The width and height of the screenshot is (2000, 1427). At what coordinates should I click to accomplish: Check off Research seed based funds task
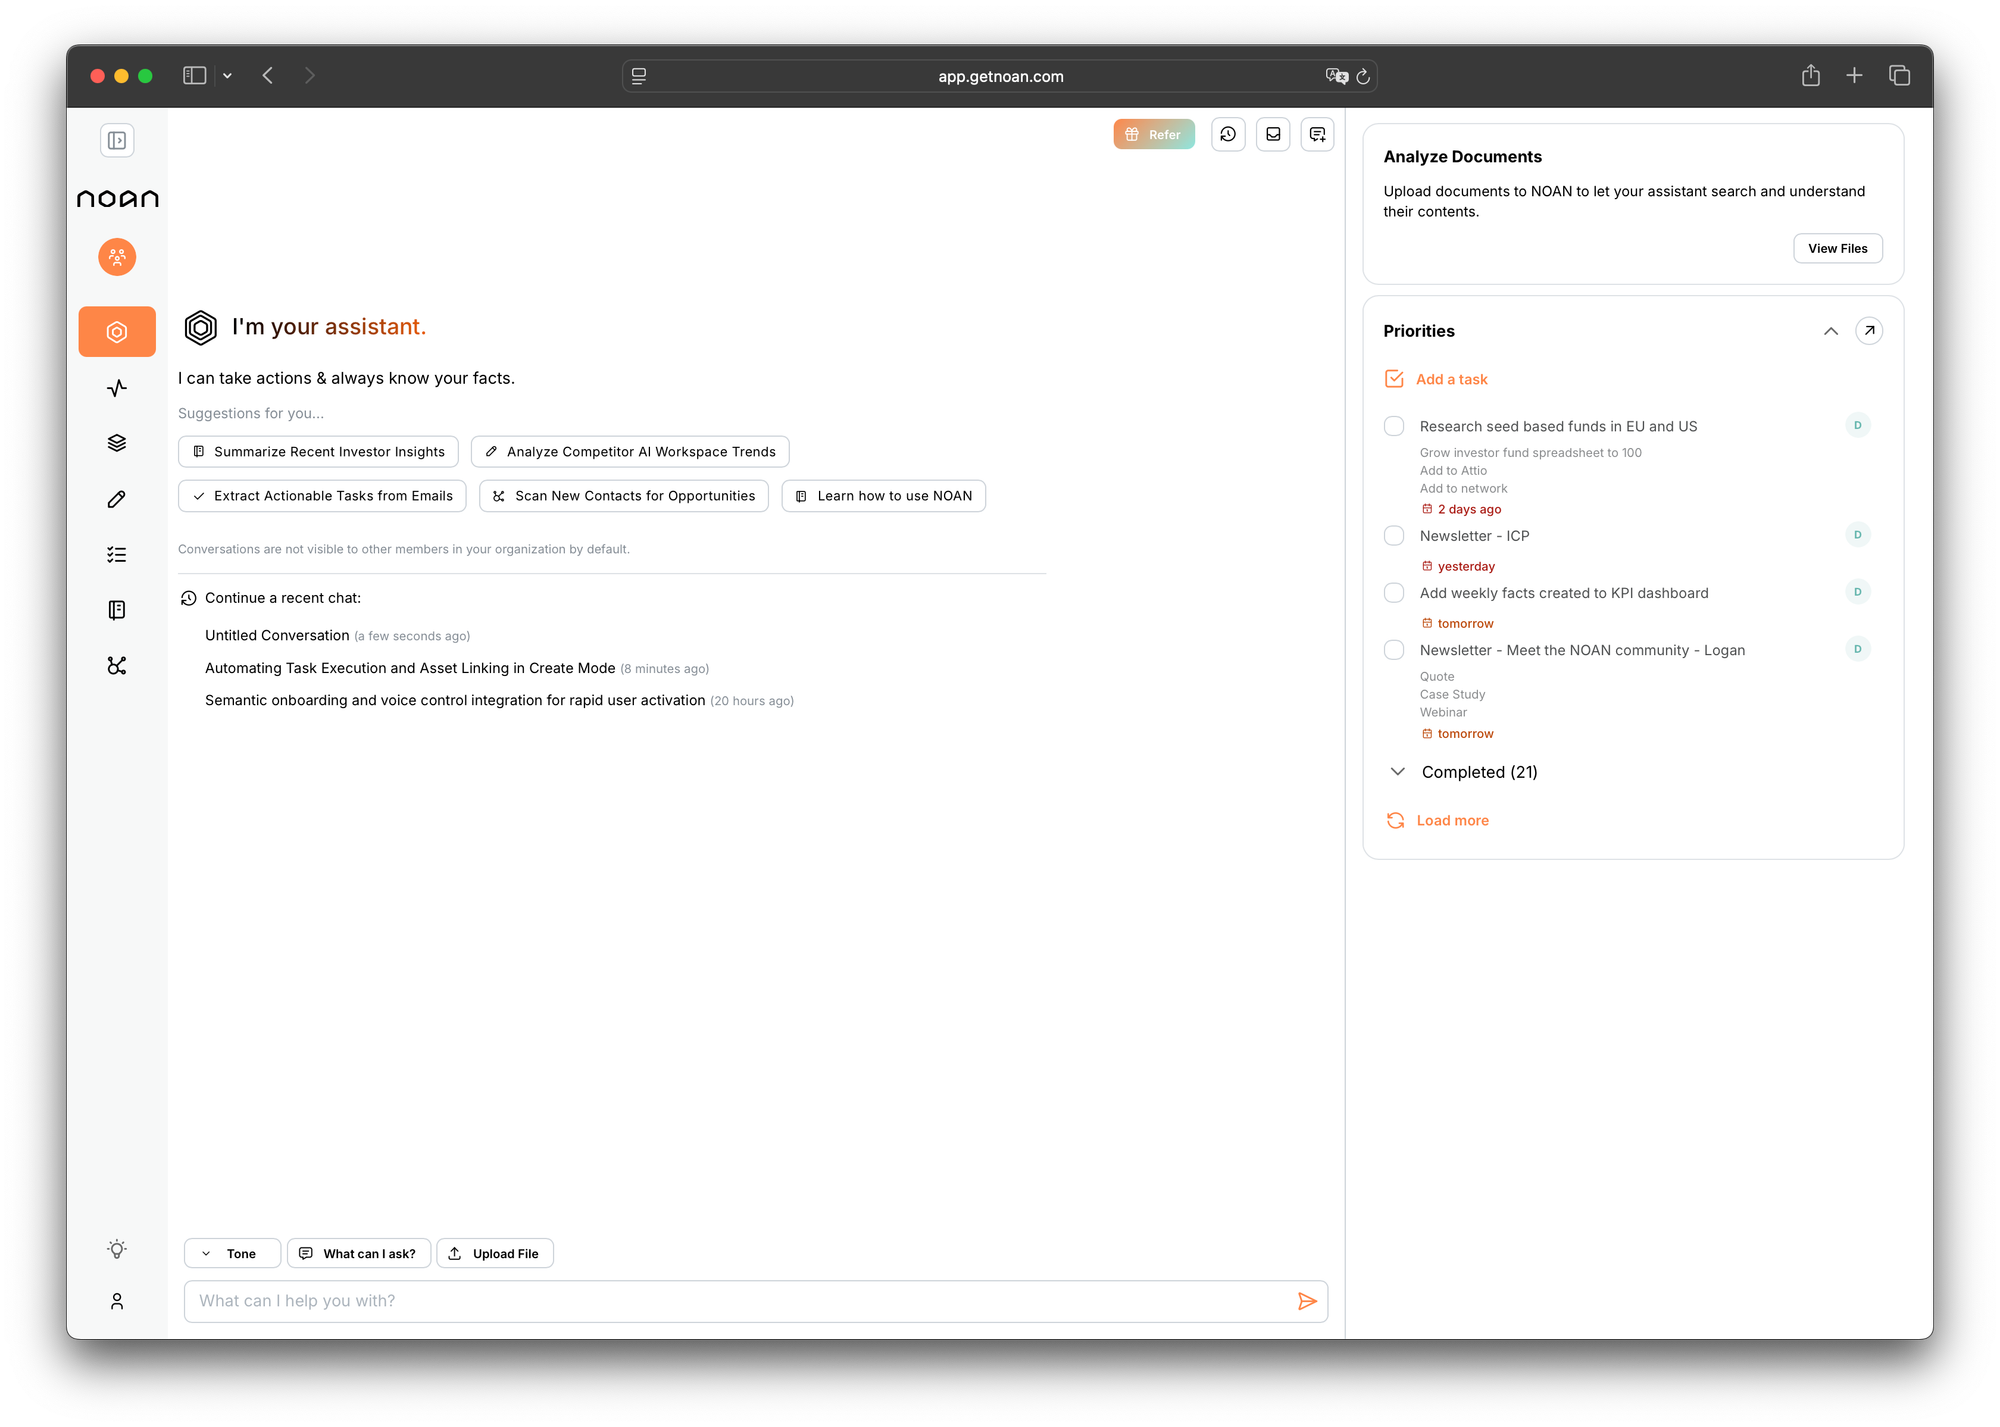[1393, 426]
